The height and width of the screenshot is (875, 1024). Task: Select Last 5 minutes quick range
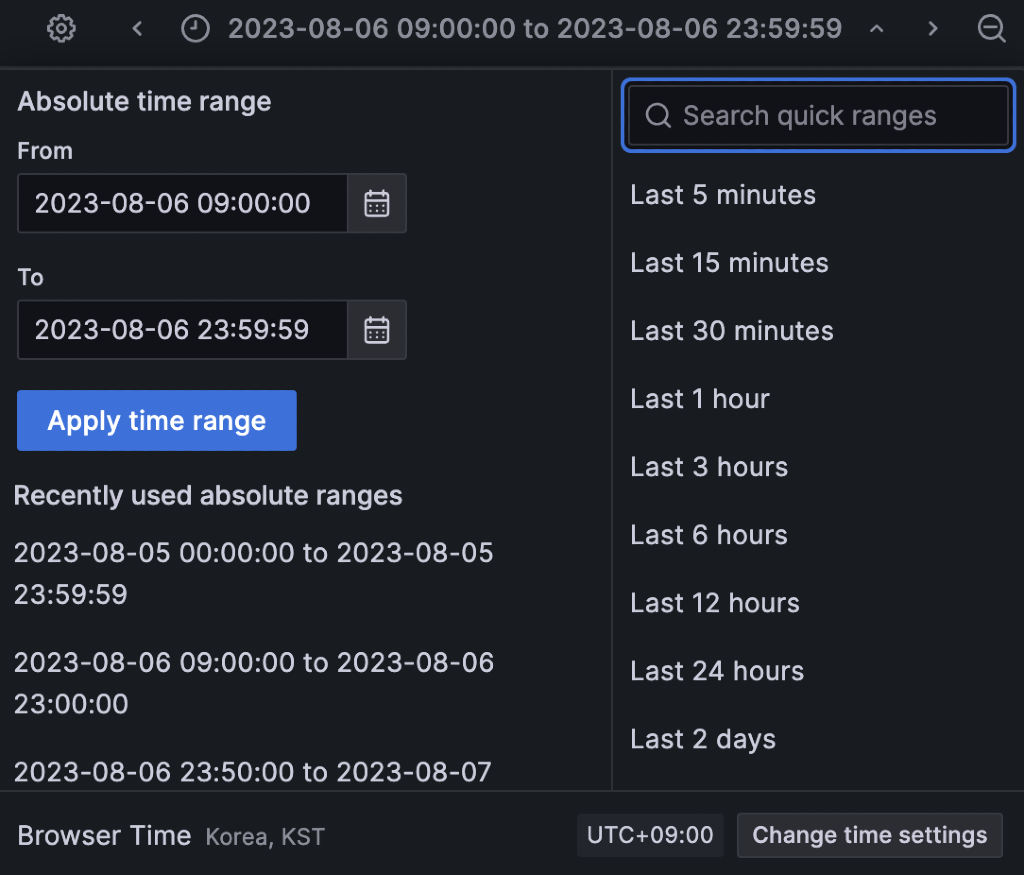(723, 195)
